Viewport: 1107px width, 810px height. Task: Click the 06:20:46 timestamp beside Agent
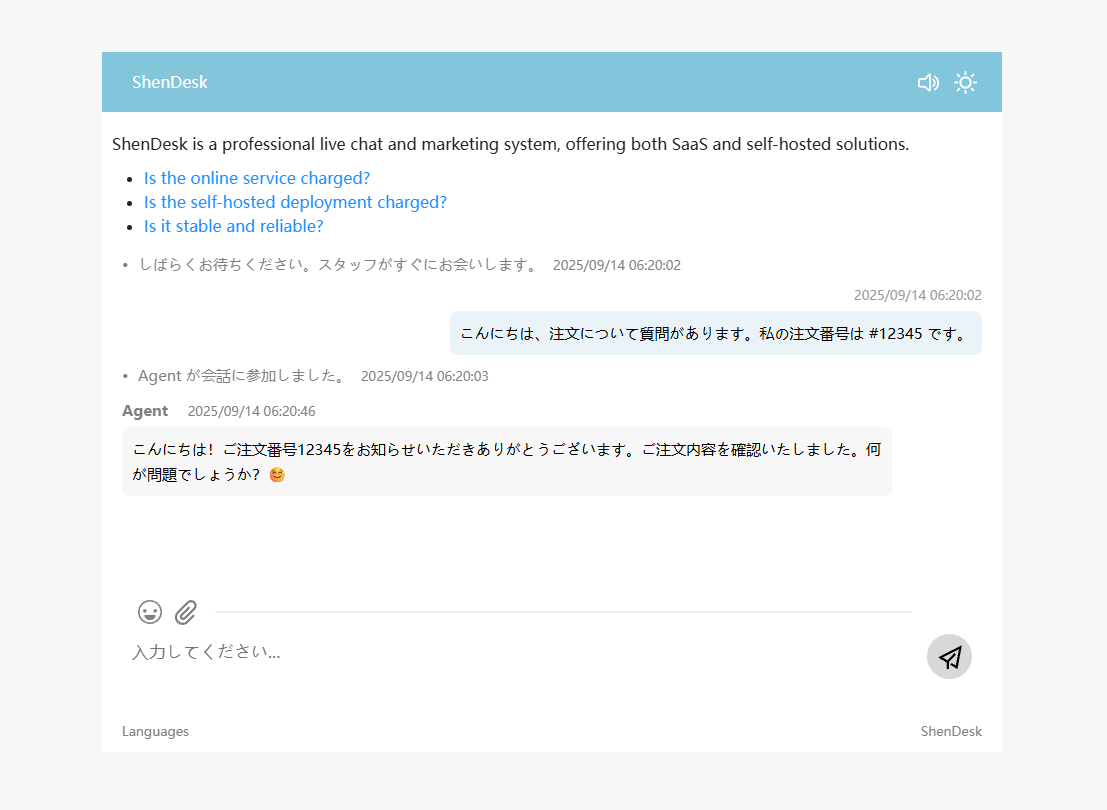tap(252, 411)
